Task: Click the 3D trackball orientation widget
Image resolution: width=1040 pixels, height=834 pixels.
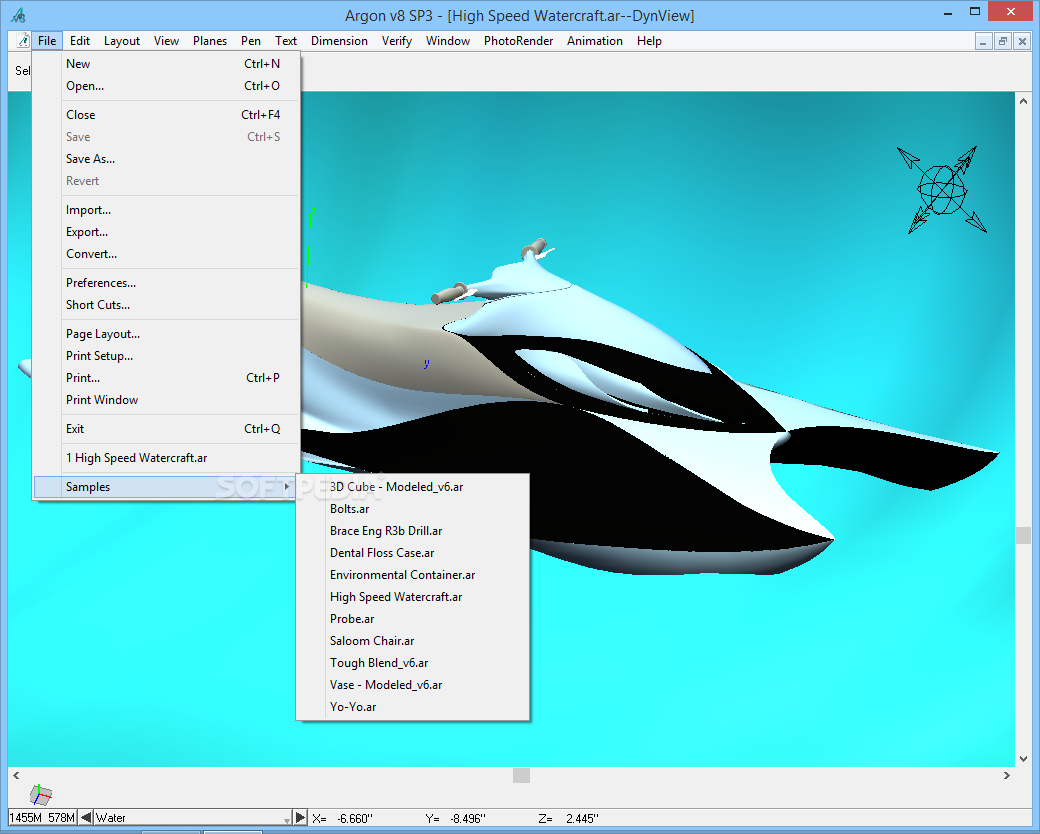Action: click(941, 190)
